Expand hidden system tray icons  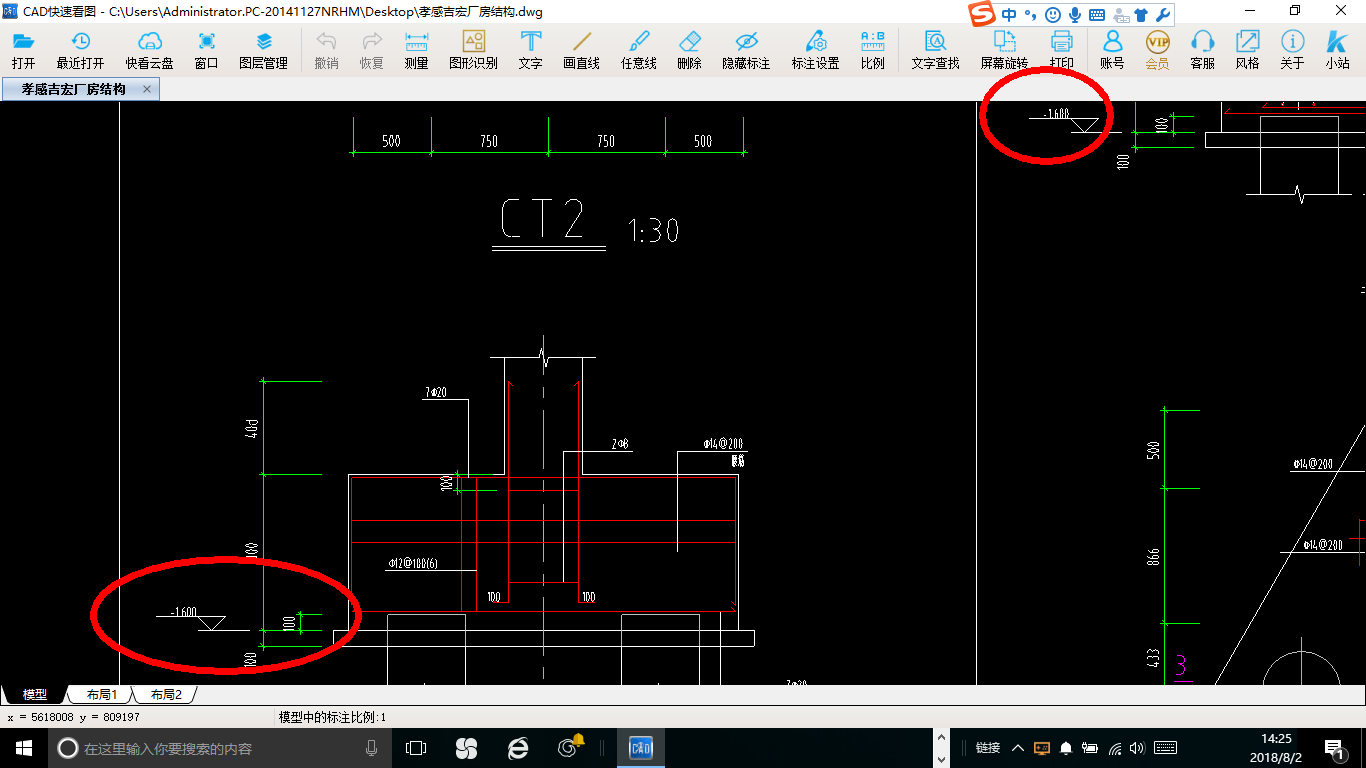[1018, 748]
